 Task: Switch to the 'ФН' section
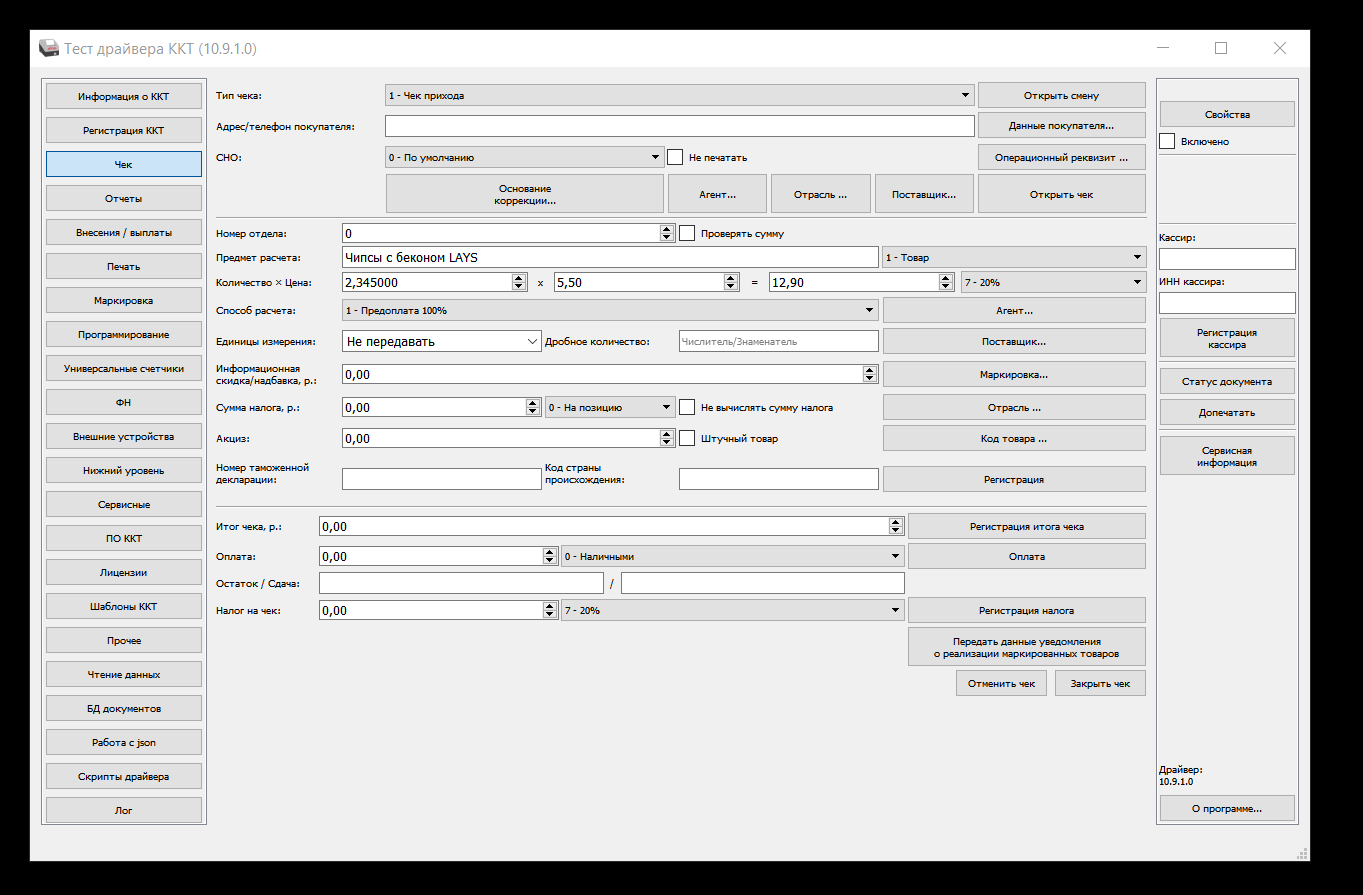(124, 402)
